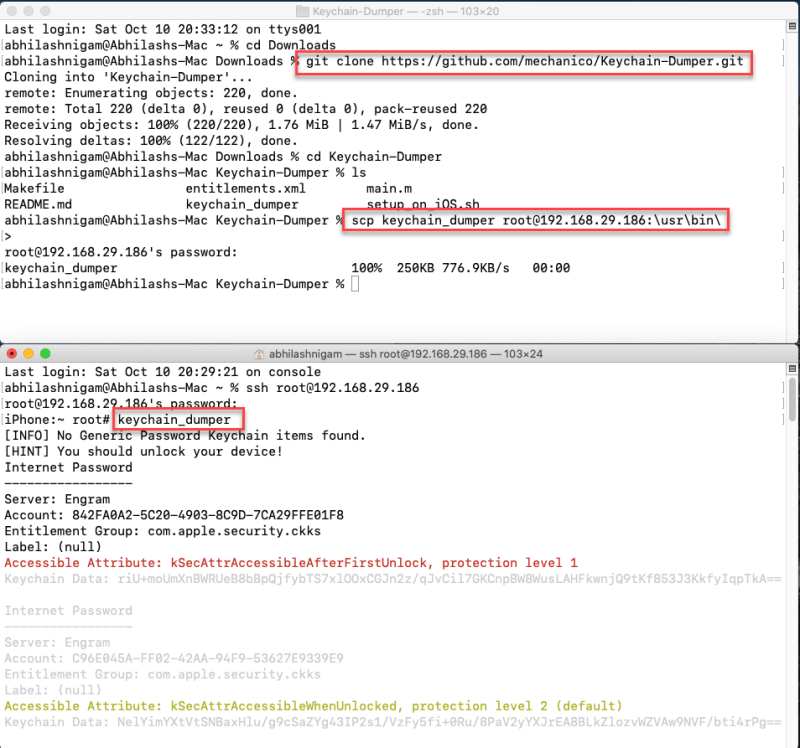Click the scrollbar thumb in the ssh terminal window
800x748 pixels.
[x=792, y=399]
